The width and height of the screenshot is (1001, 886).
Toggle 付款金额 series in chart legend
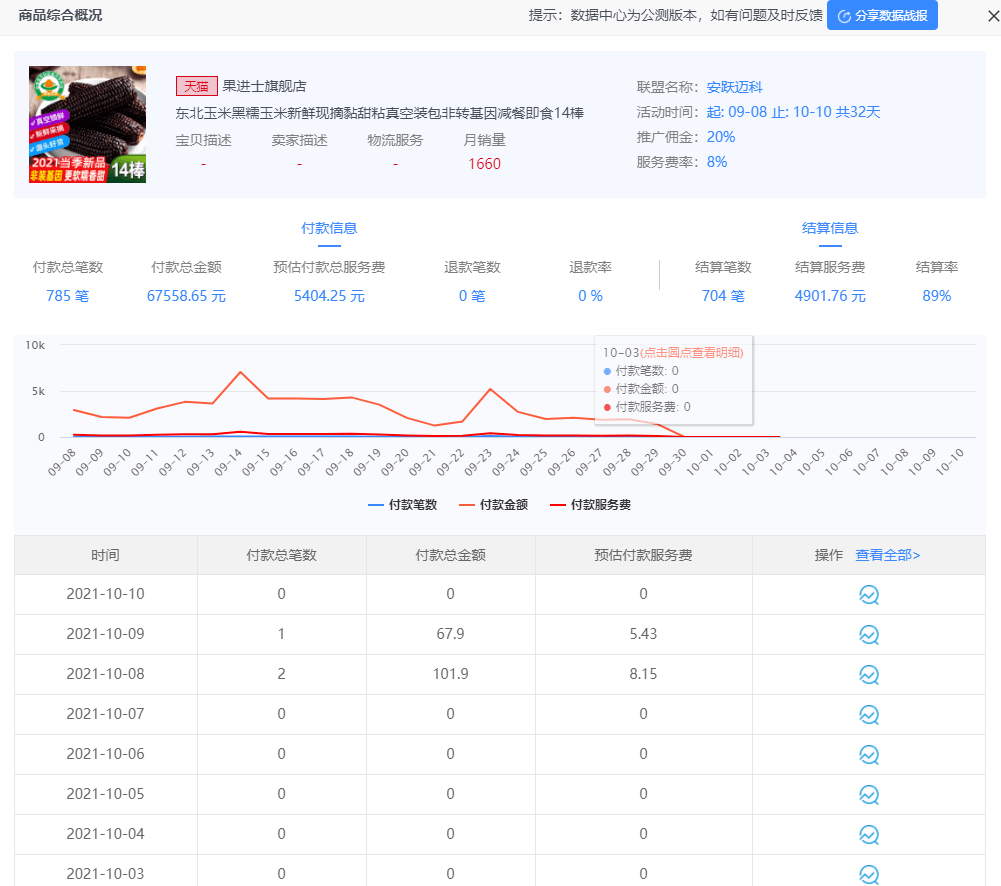[493, 505]
